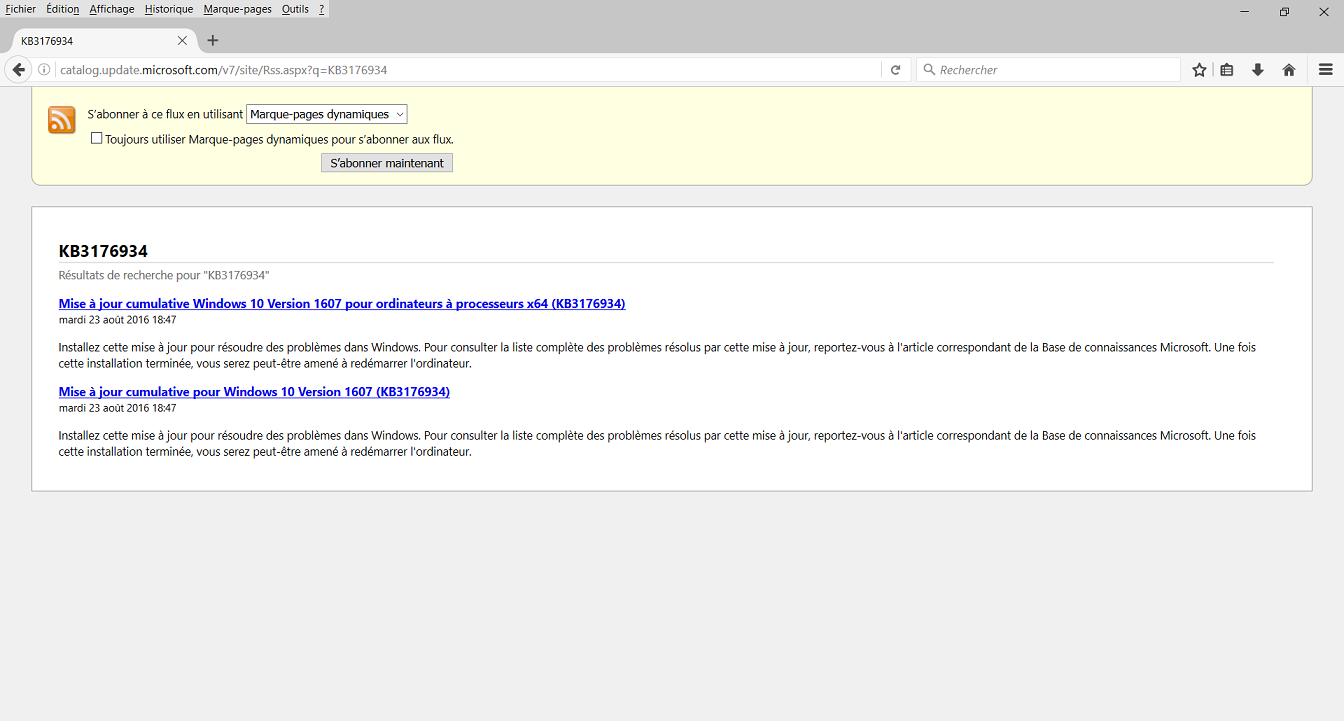Click the KB3176934 feed title heading
Image resolution: width=1344 pixels, height=721 pixels.
pyautogui.click(x=103, y=251)
